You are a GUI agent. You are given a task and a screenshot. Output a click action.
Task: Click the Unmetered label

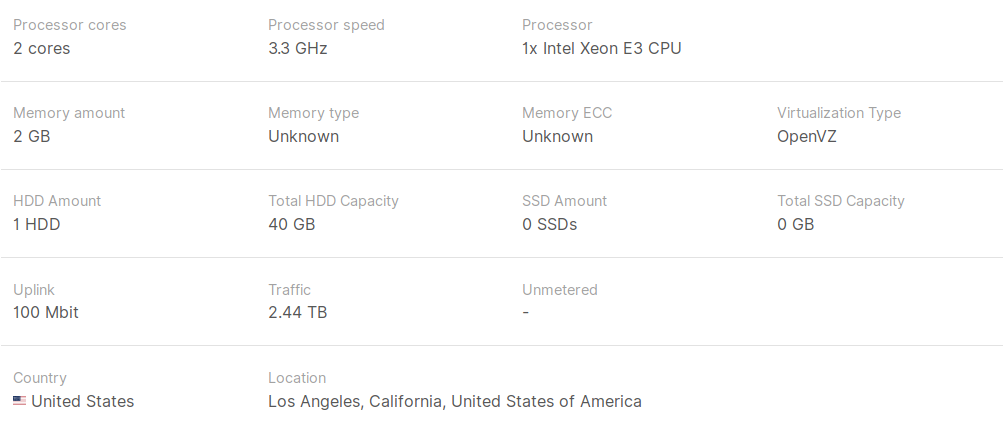(x=560, y=290)
